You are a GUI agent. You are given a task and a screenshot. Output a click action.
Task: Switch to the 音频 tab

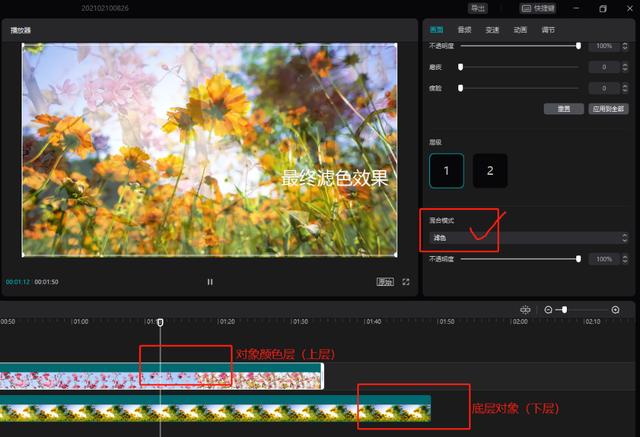click(464, 30)
